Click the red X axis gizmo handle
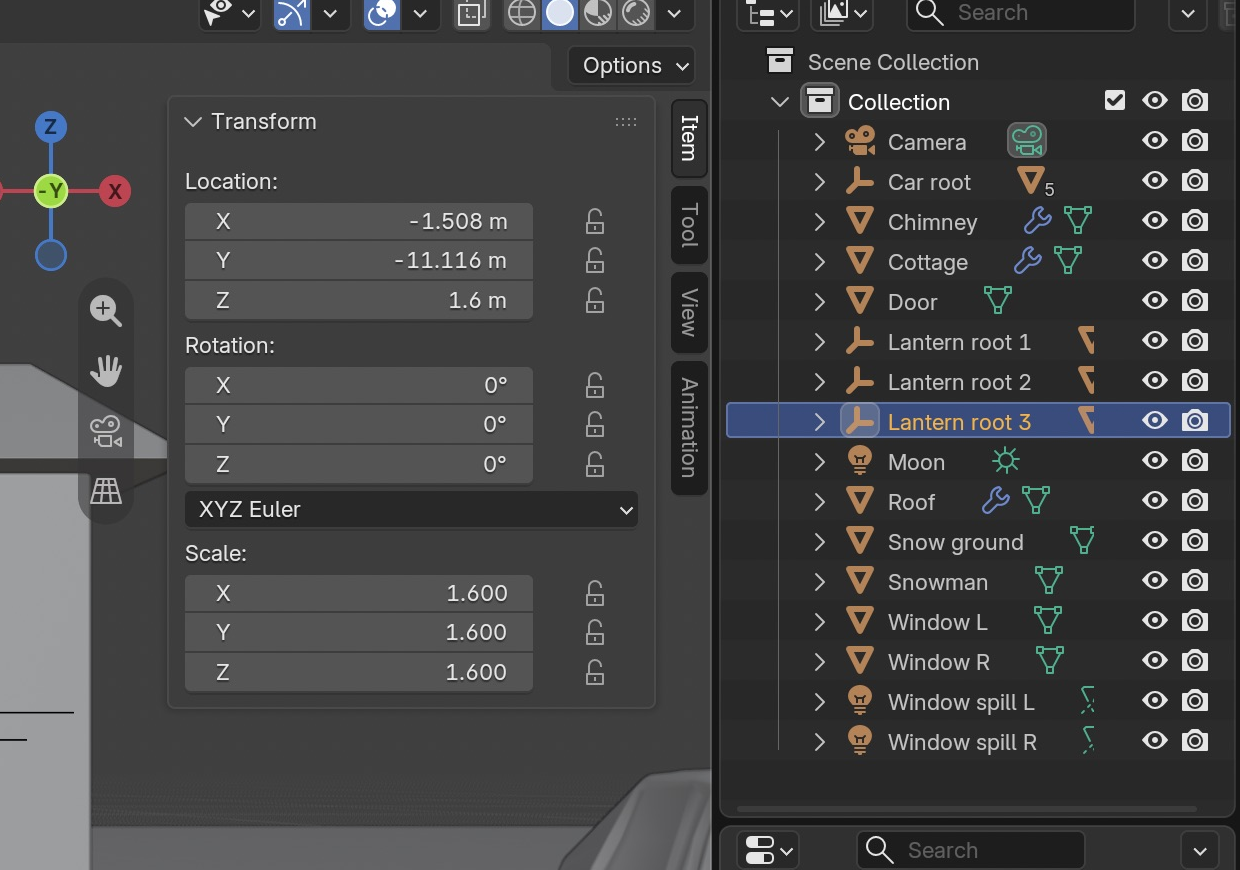Viewport: 1240px width, 870px height. pyautogui.click(x=115, y=191)
